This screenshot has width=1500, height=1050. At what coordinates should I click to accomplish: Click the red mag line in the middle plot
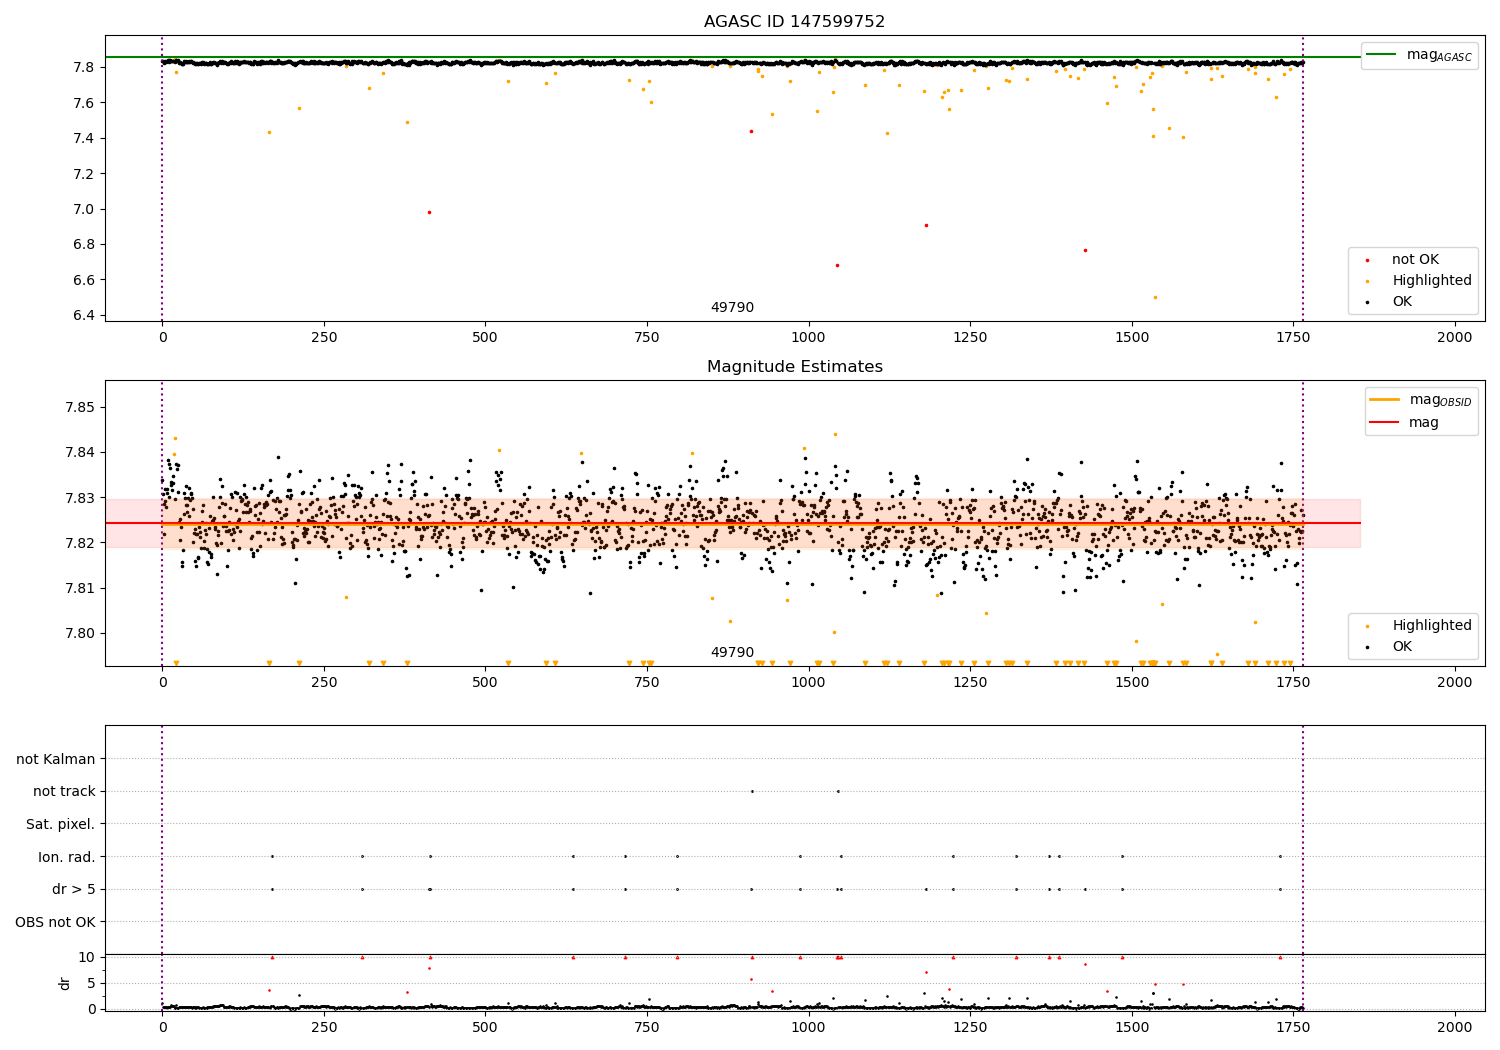(732, 523)
